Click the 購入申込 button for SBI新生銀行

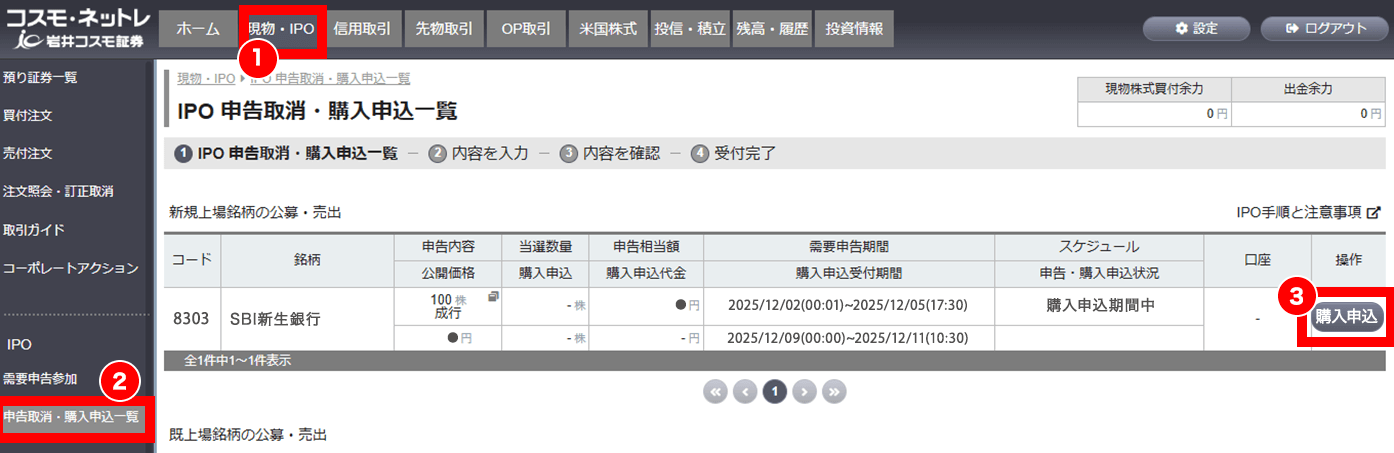point(1346,317)
